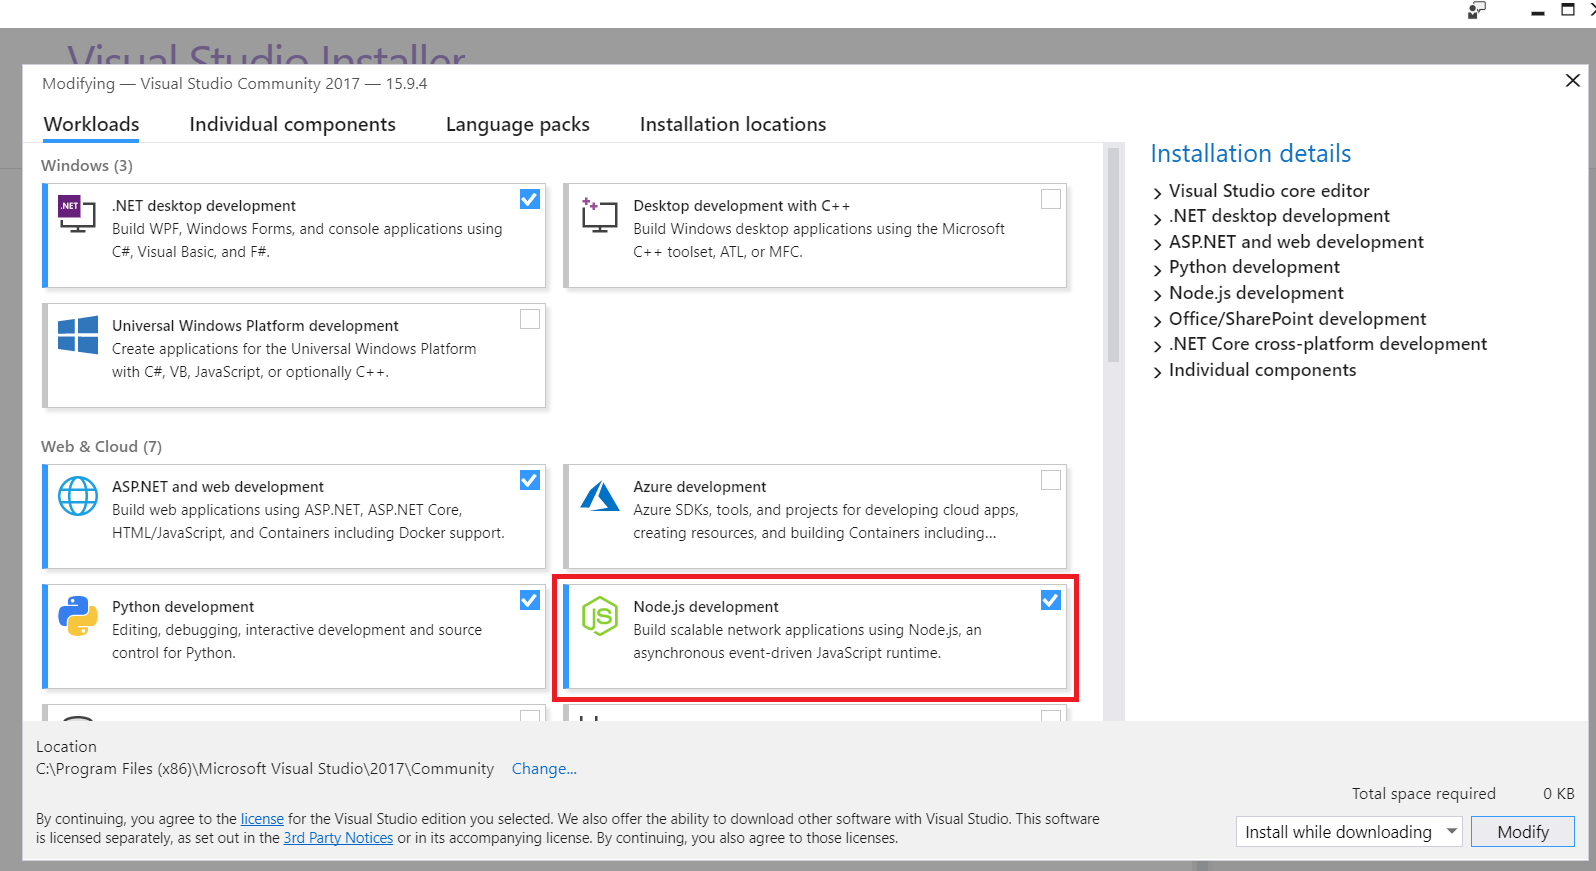Switch to the Language packs tab
The image size is (1596, 871).
(x=517, y=124)
